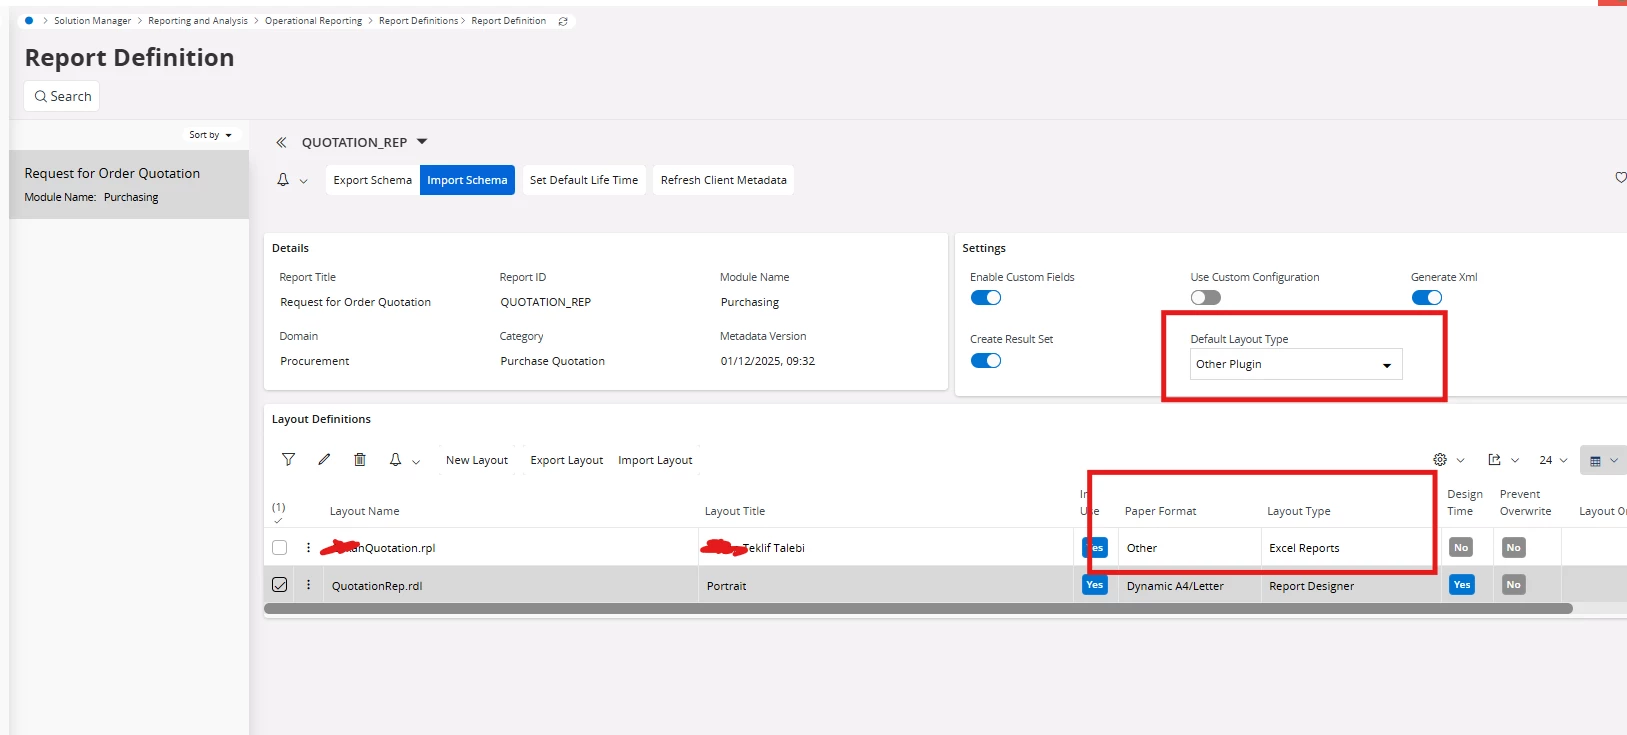Open Default Layout Type dropdown
1627x735 pixels.
point(1295,365)
